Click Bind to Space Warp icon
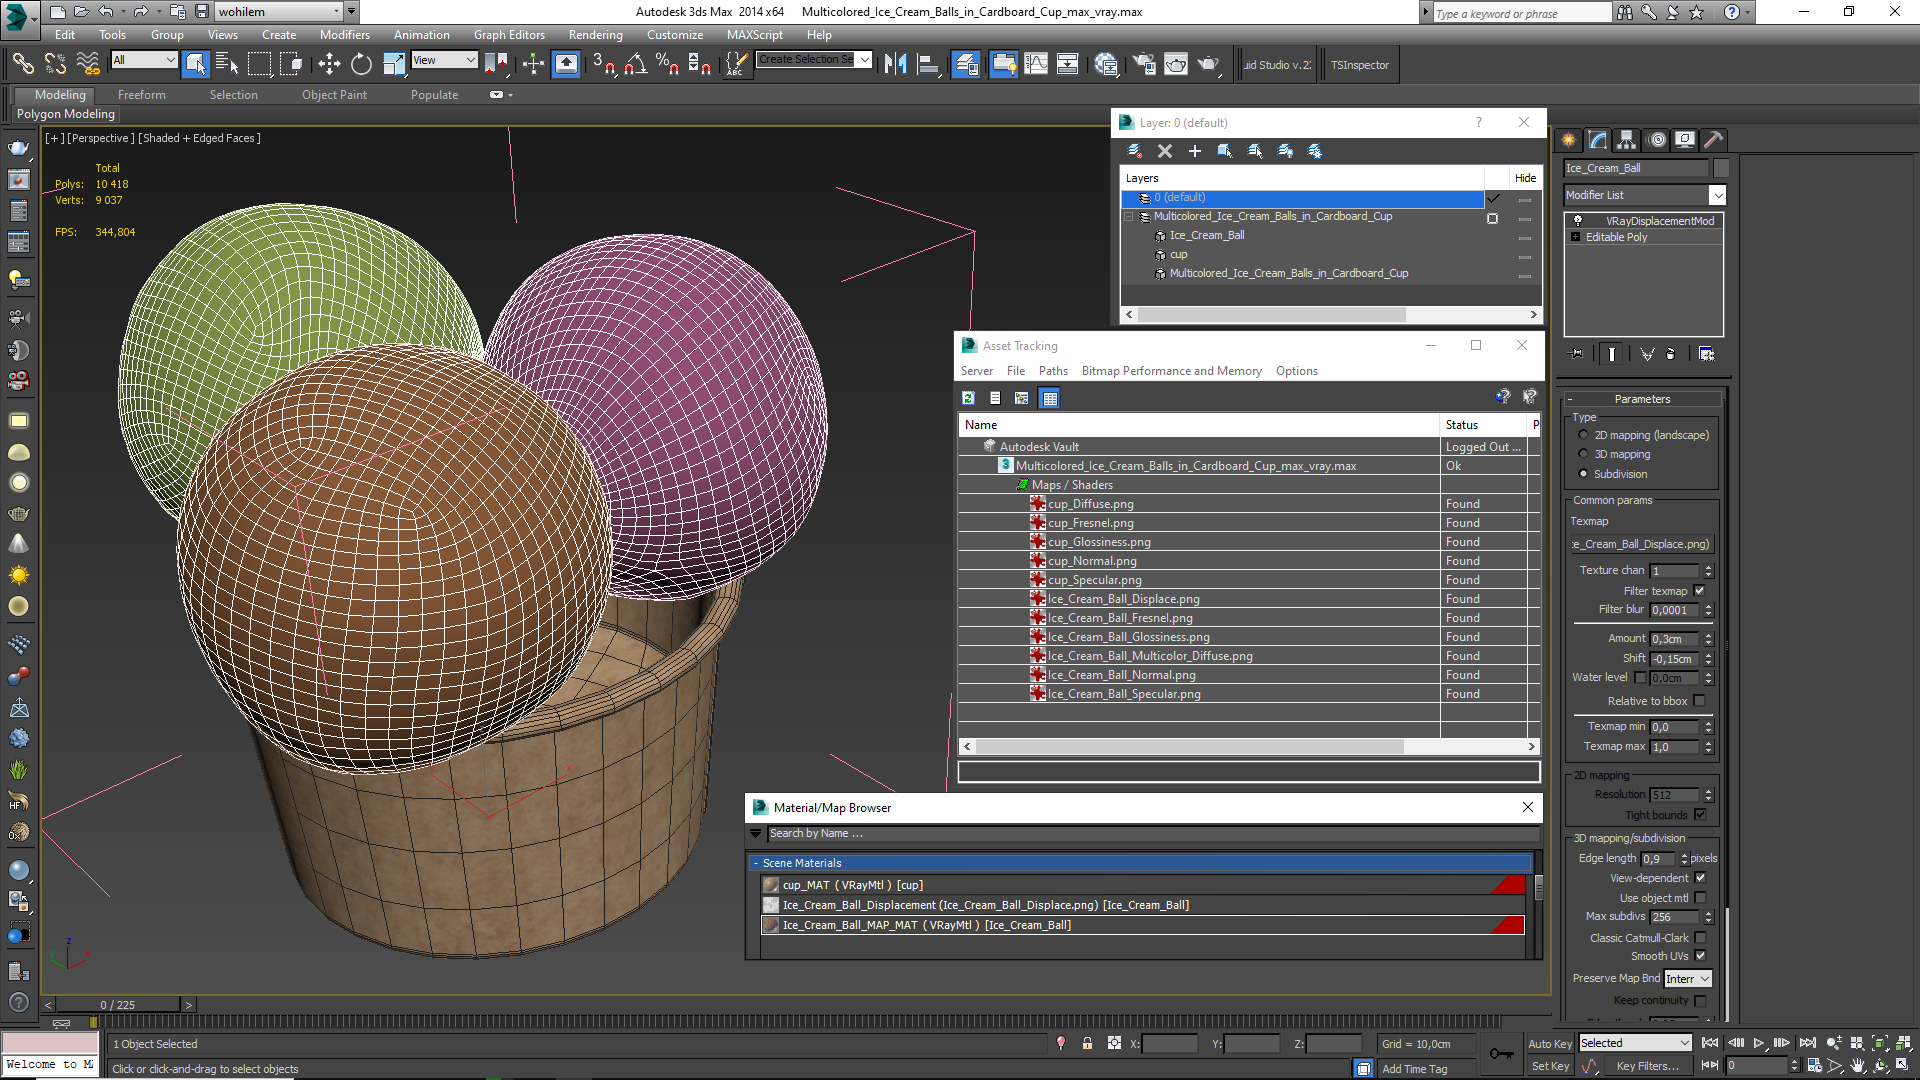 (88, 65)
